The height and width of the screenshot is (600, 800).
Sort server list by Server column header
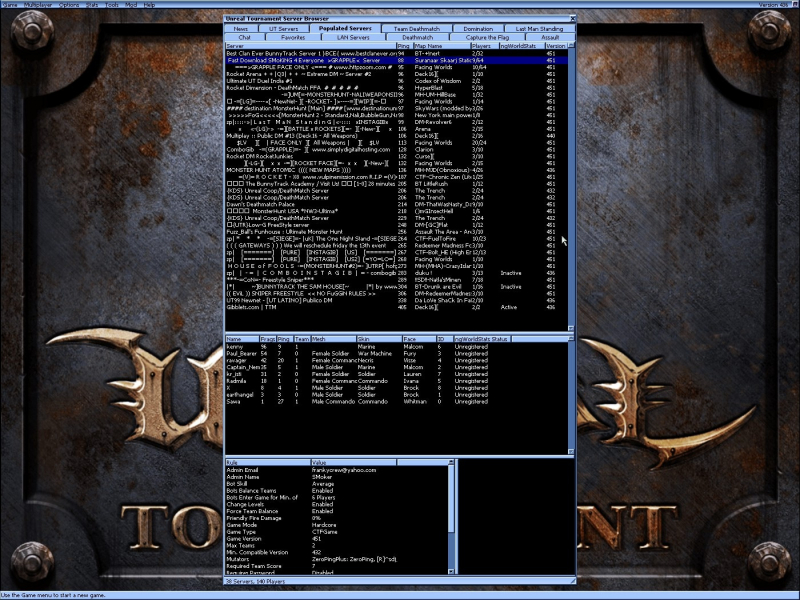pos(310,46)
